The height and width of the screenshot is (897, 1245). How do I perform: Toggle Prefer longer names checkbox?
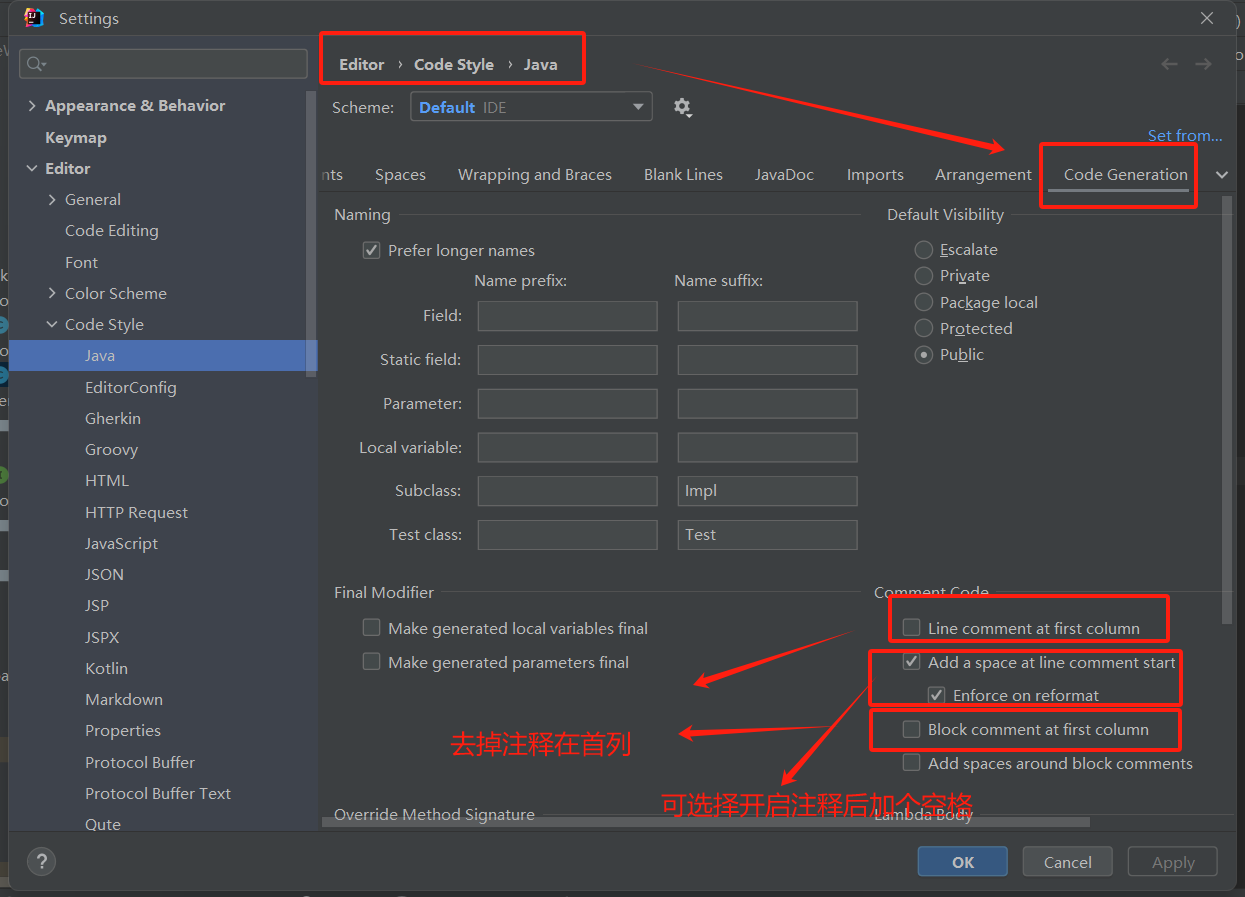coord(371,250)
